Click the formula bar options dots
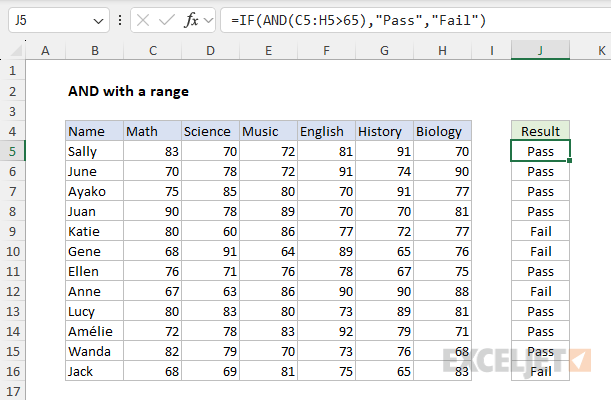Screen dimensions: 611x400 (120, 20)
